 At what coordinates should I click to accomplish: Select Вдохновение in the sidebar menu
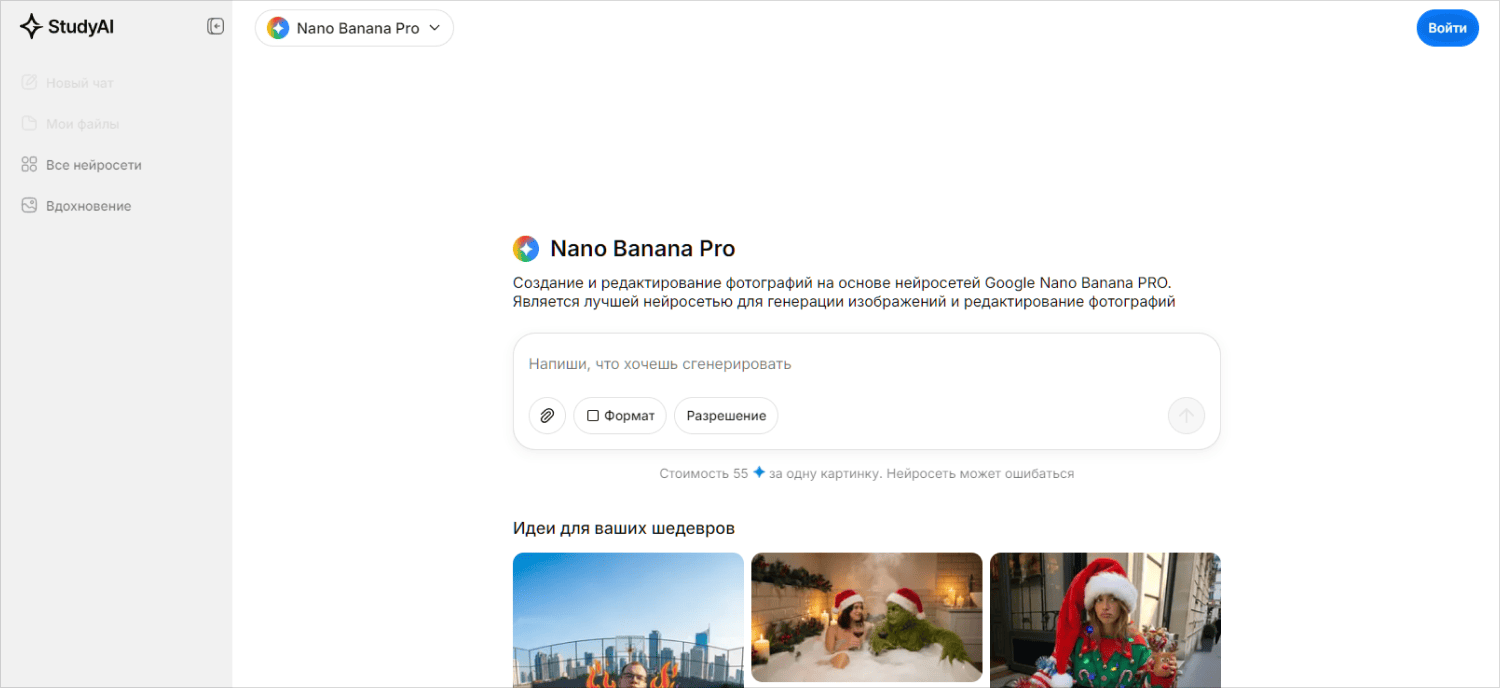(x=89, y=205)
